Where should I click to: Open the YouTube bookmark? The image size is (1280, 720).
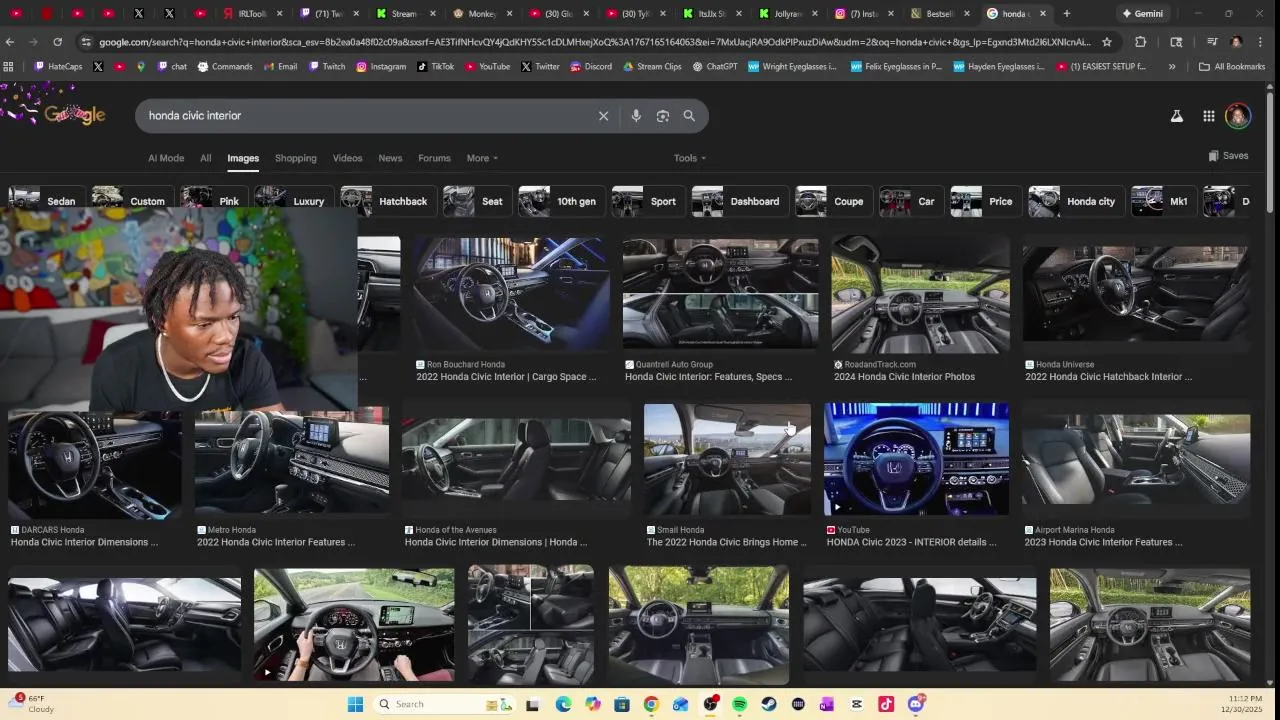coord(486,67)
